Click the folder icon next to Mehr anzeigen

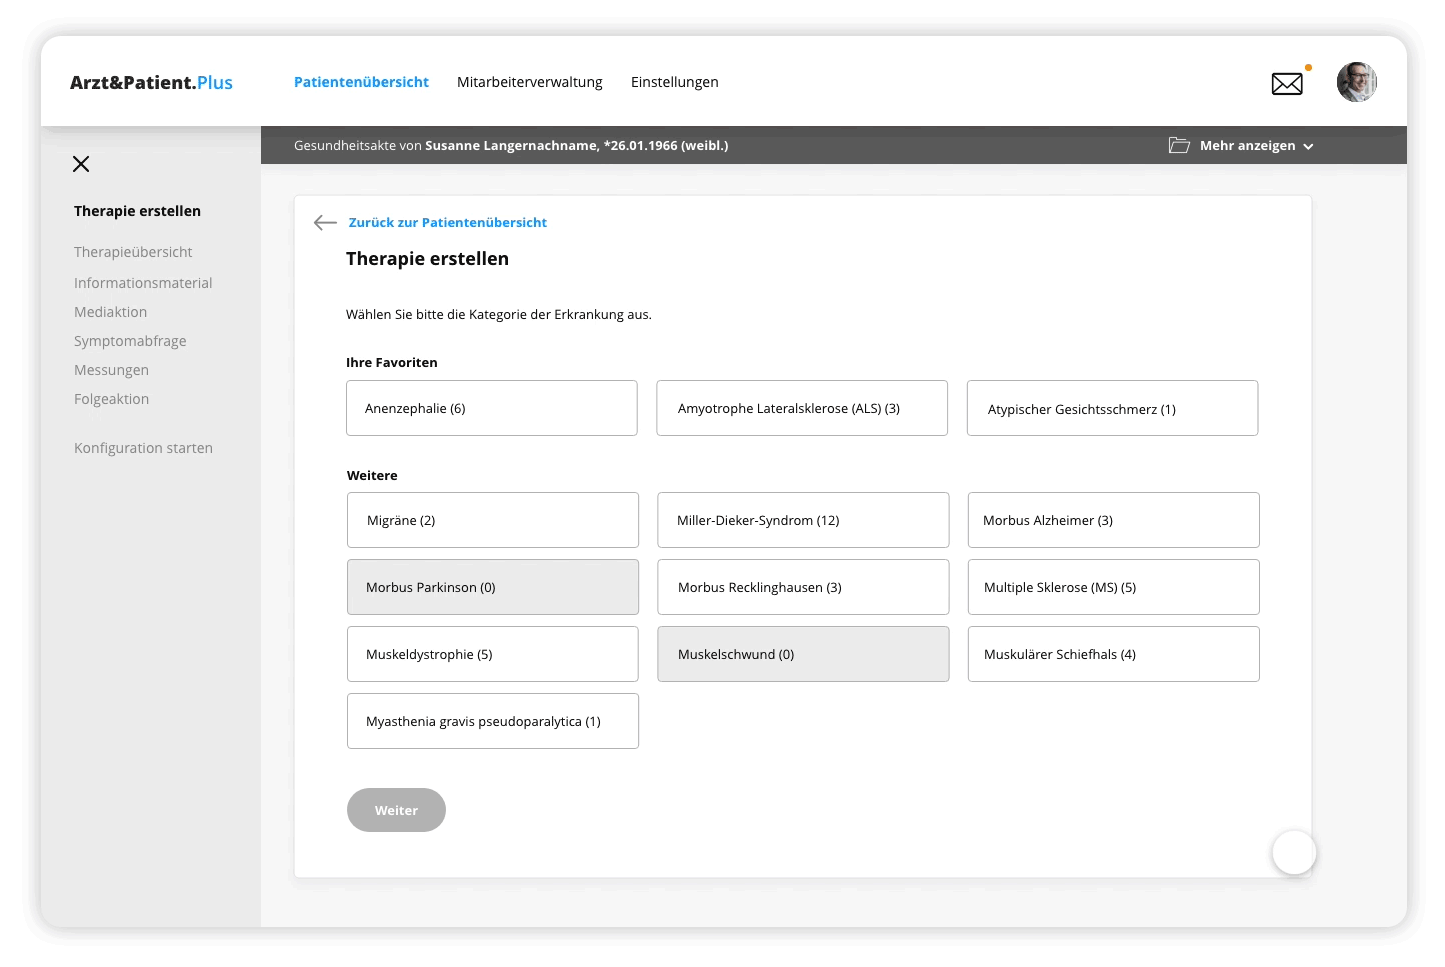[x=1179, y=145]
